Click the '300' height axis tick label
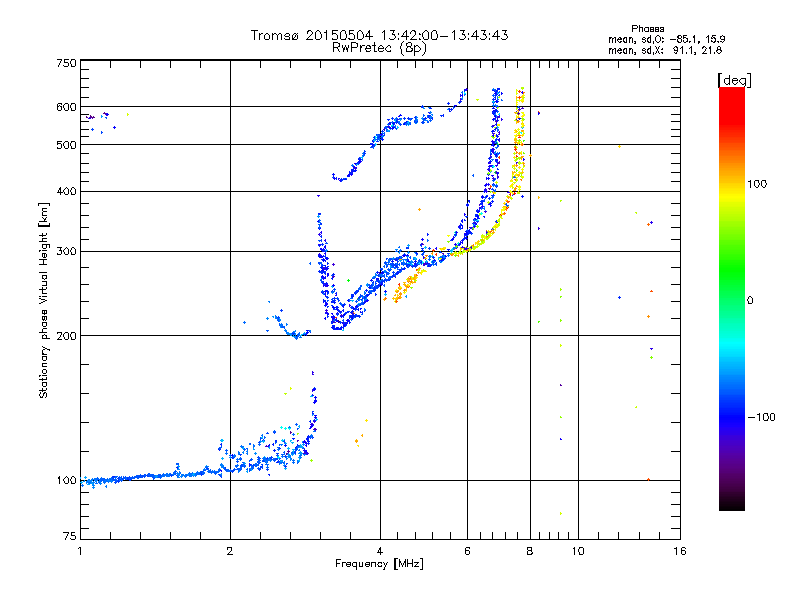 coord(66,251)
